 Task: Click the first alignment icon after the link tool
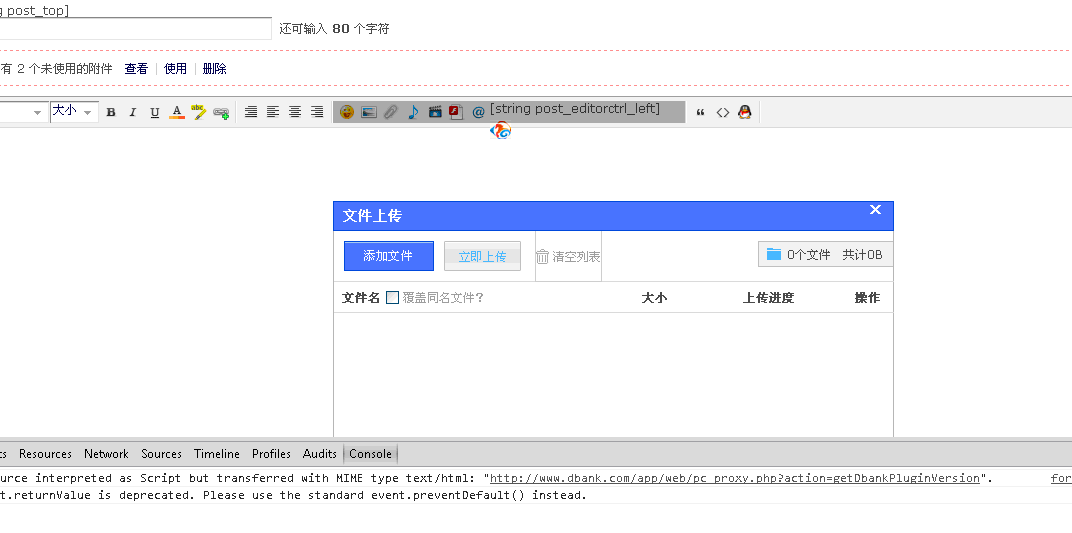click(x=251, y=112)
